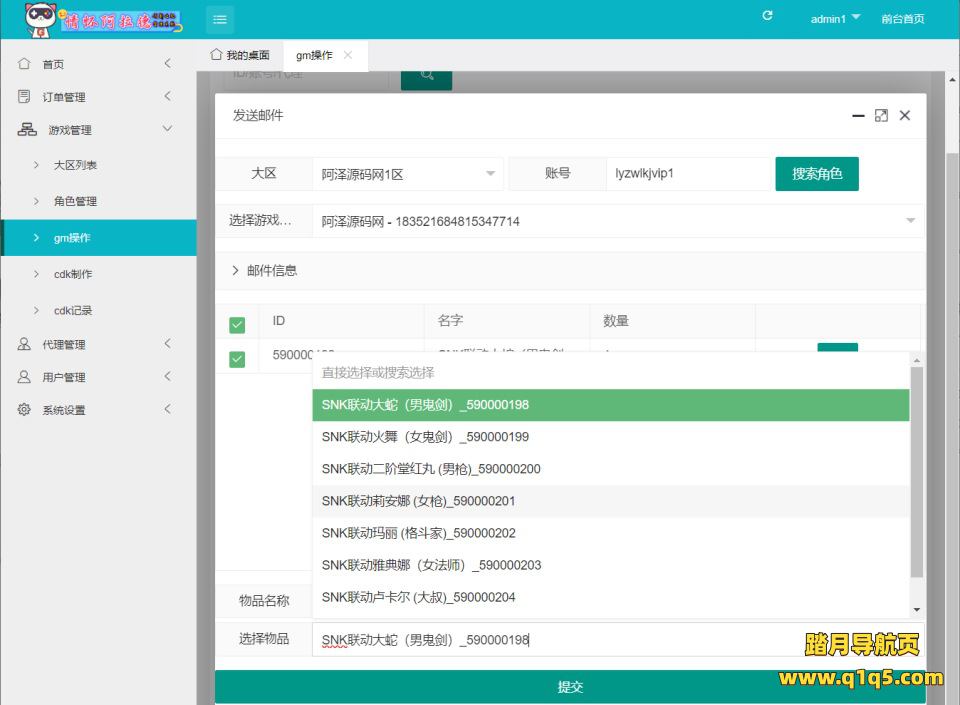
Task: Close the gm操作 tab with X icon
Action: (348, 56)
